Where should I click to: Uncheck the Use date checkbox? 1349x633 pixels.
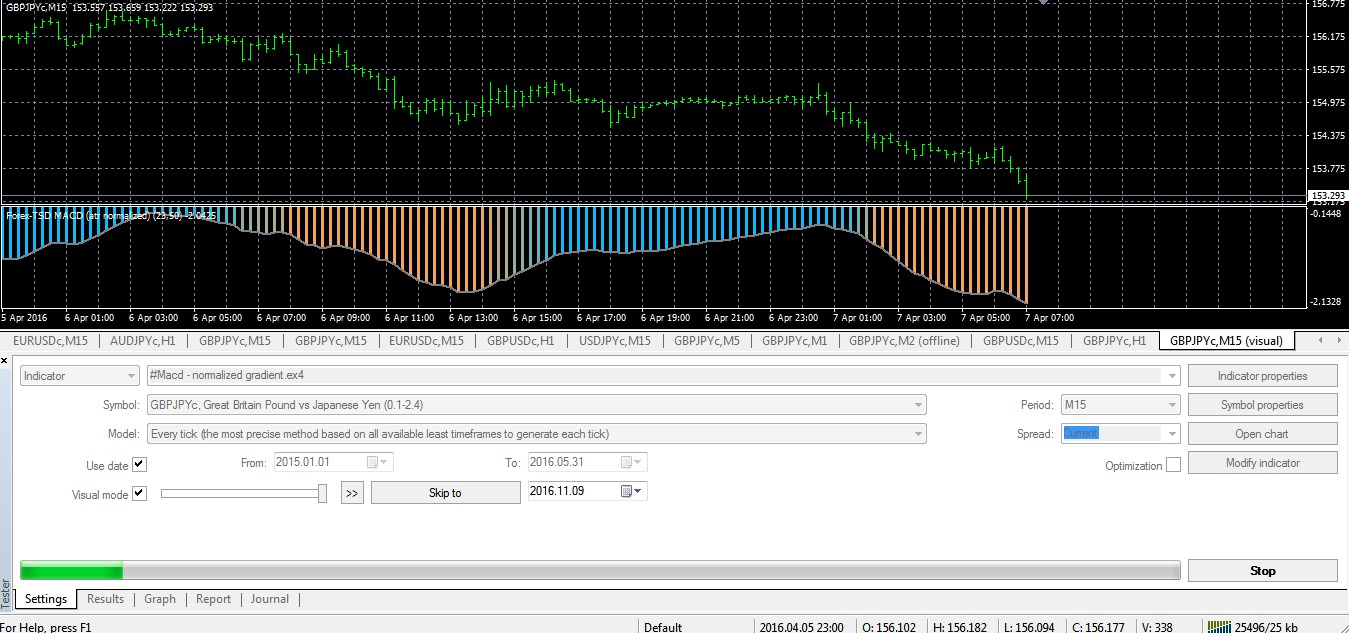[139, 465]
